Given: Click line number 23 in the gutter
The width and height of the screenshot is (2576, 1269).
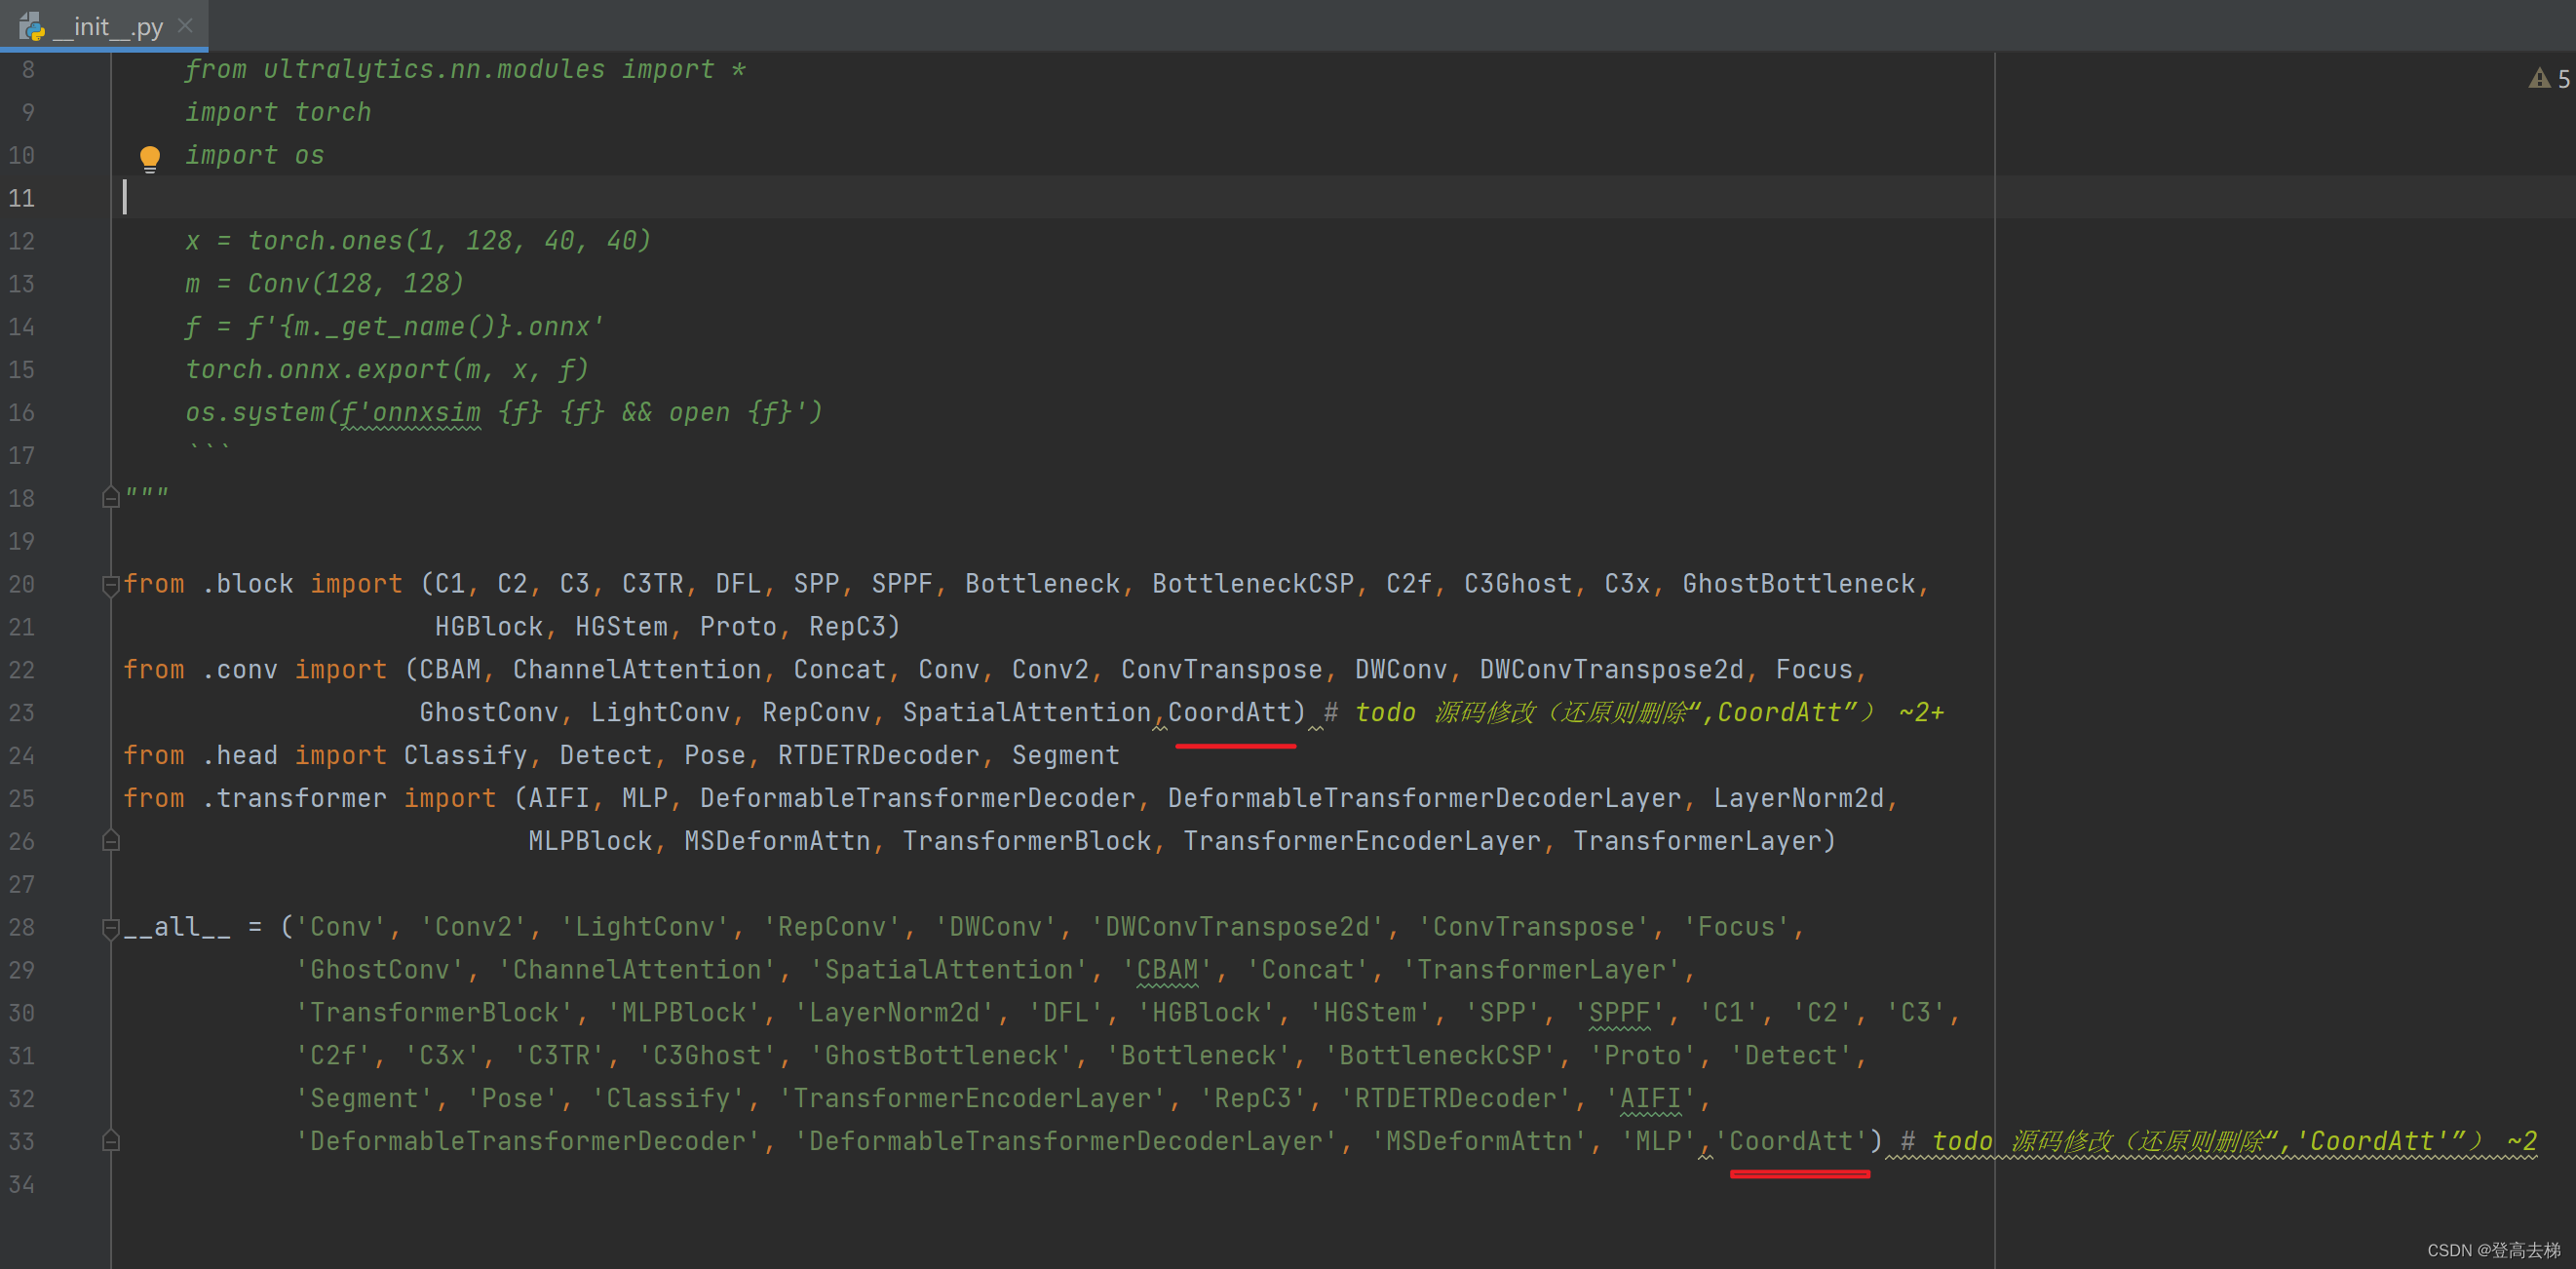Looking at the screenshot, I should 22,713.
